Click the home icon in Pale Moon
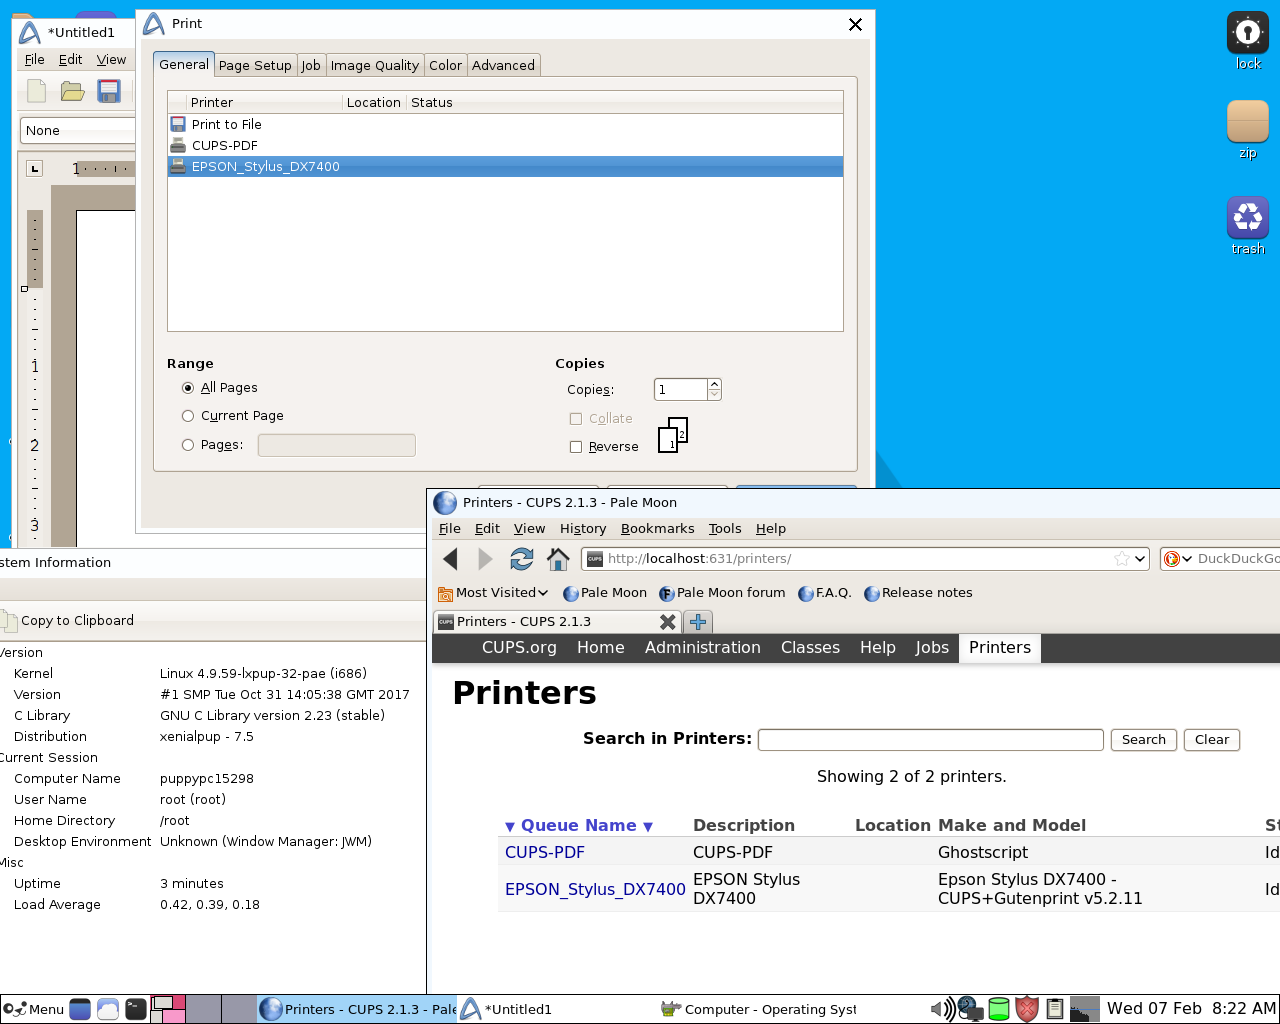The width and height of the screenshot is (1280, 1024). [558, 559]
